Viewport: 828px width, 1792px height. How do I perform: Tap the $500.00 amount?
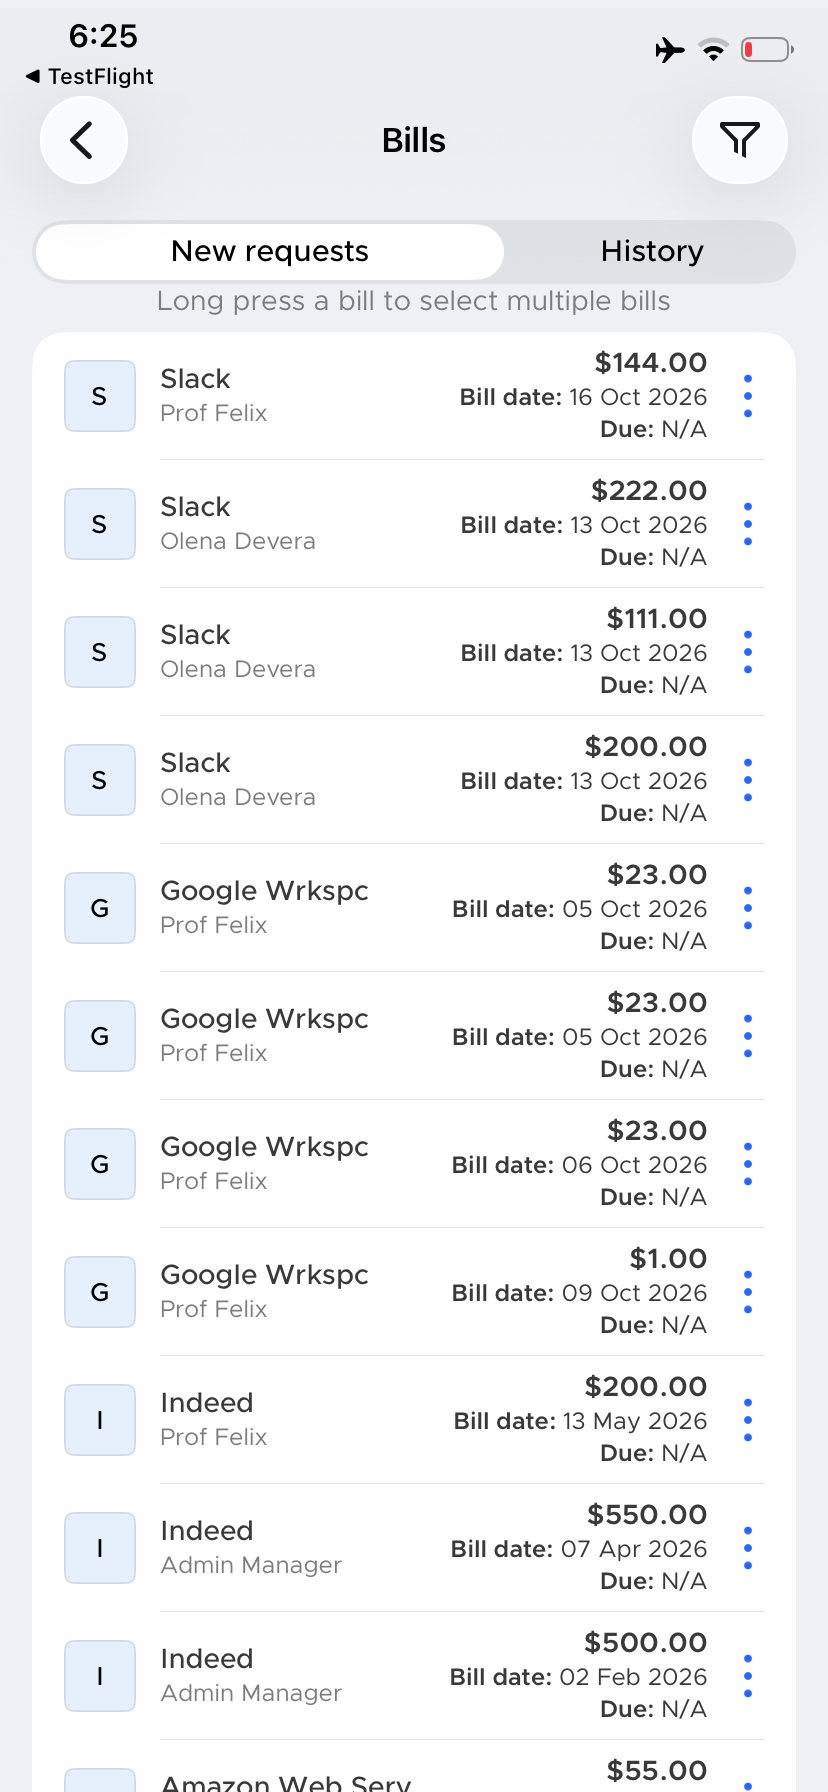point(646,1643)
